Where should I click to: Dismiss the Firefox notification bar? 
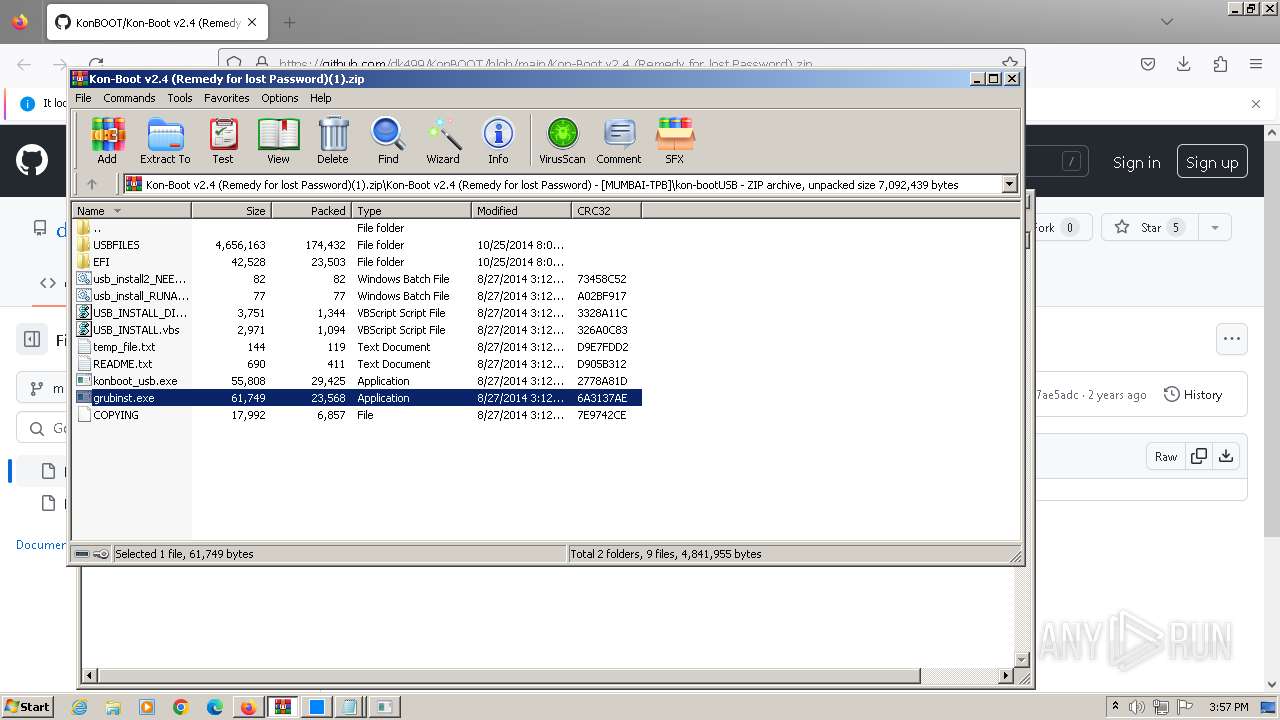[1256, 103]
